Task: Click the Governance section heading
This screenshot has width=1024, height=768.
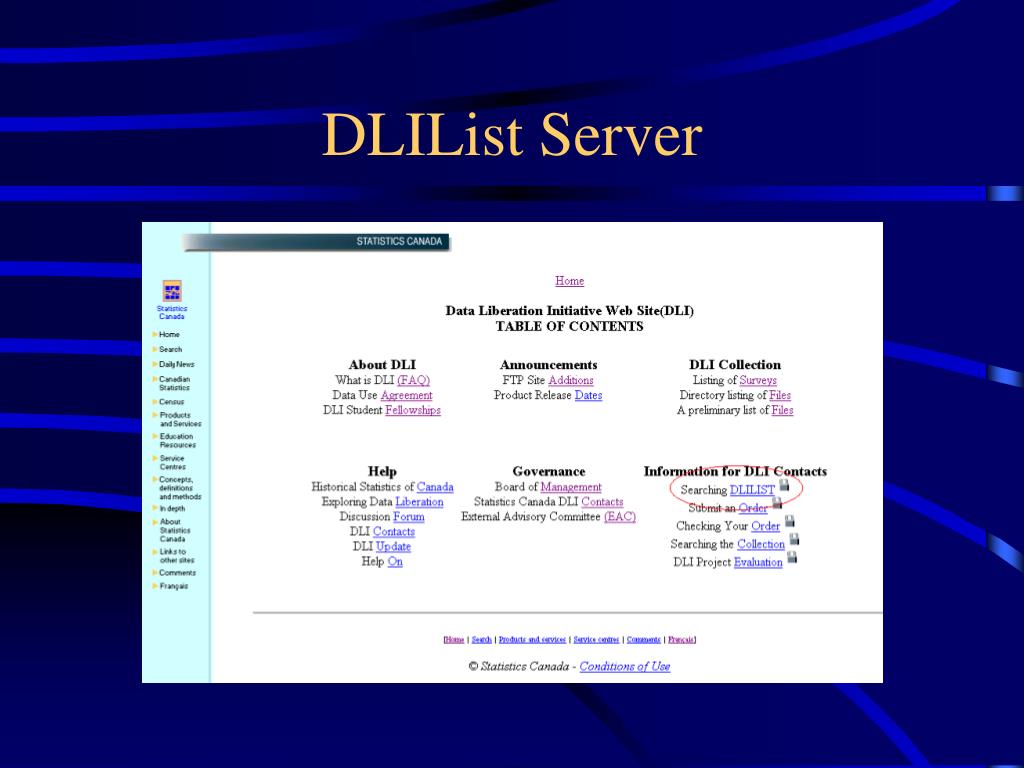Action: (549, 472)
